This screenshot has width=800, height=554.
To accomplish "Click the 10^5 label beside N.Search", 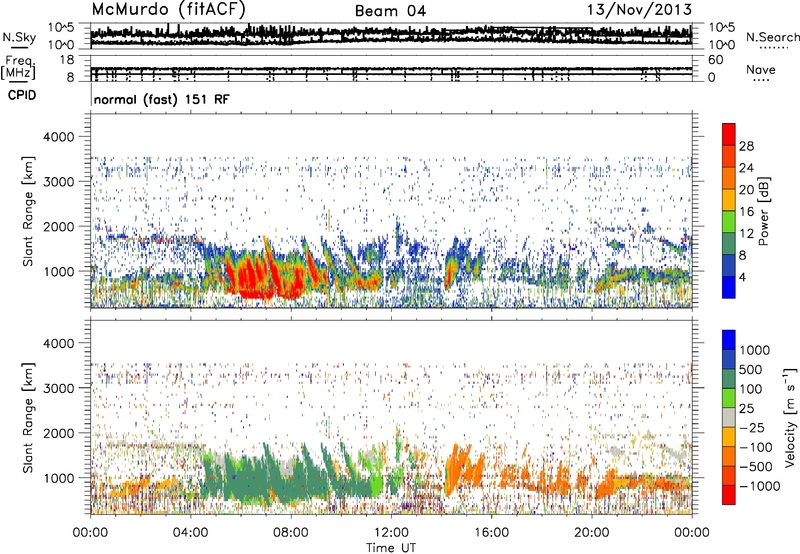I will 722,28.
